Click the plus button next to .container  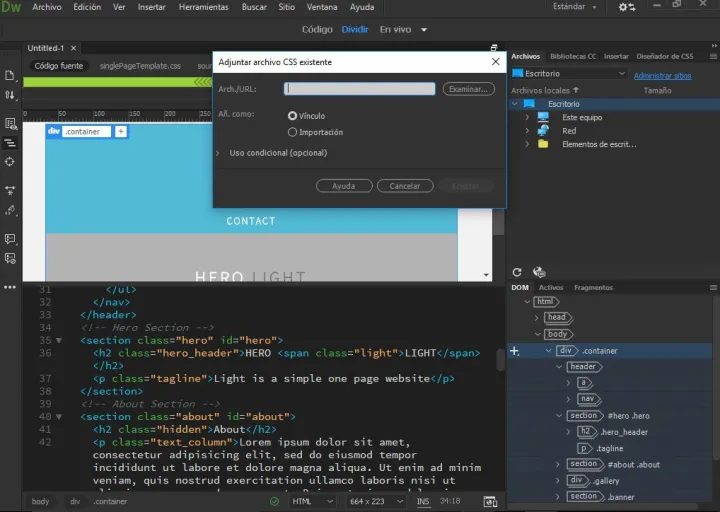click(121, 131)
